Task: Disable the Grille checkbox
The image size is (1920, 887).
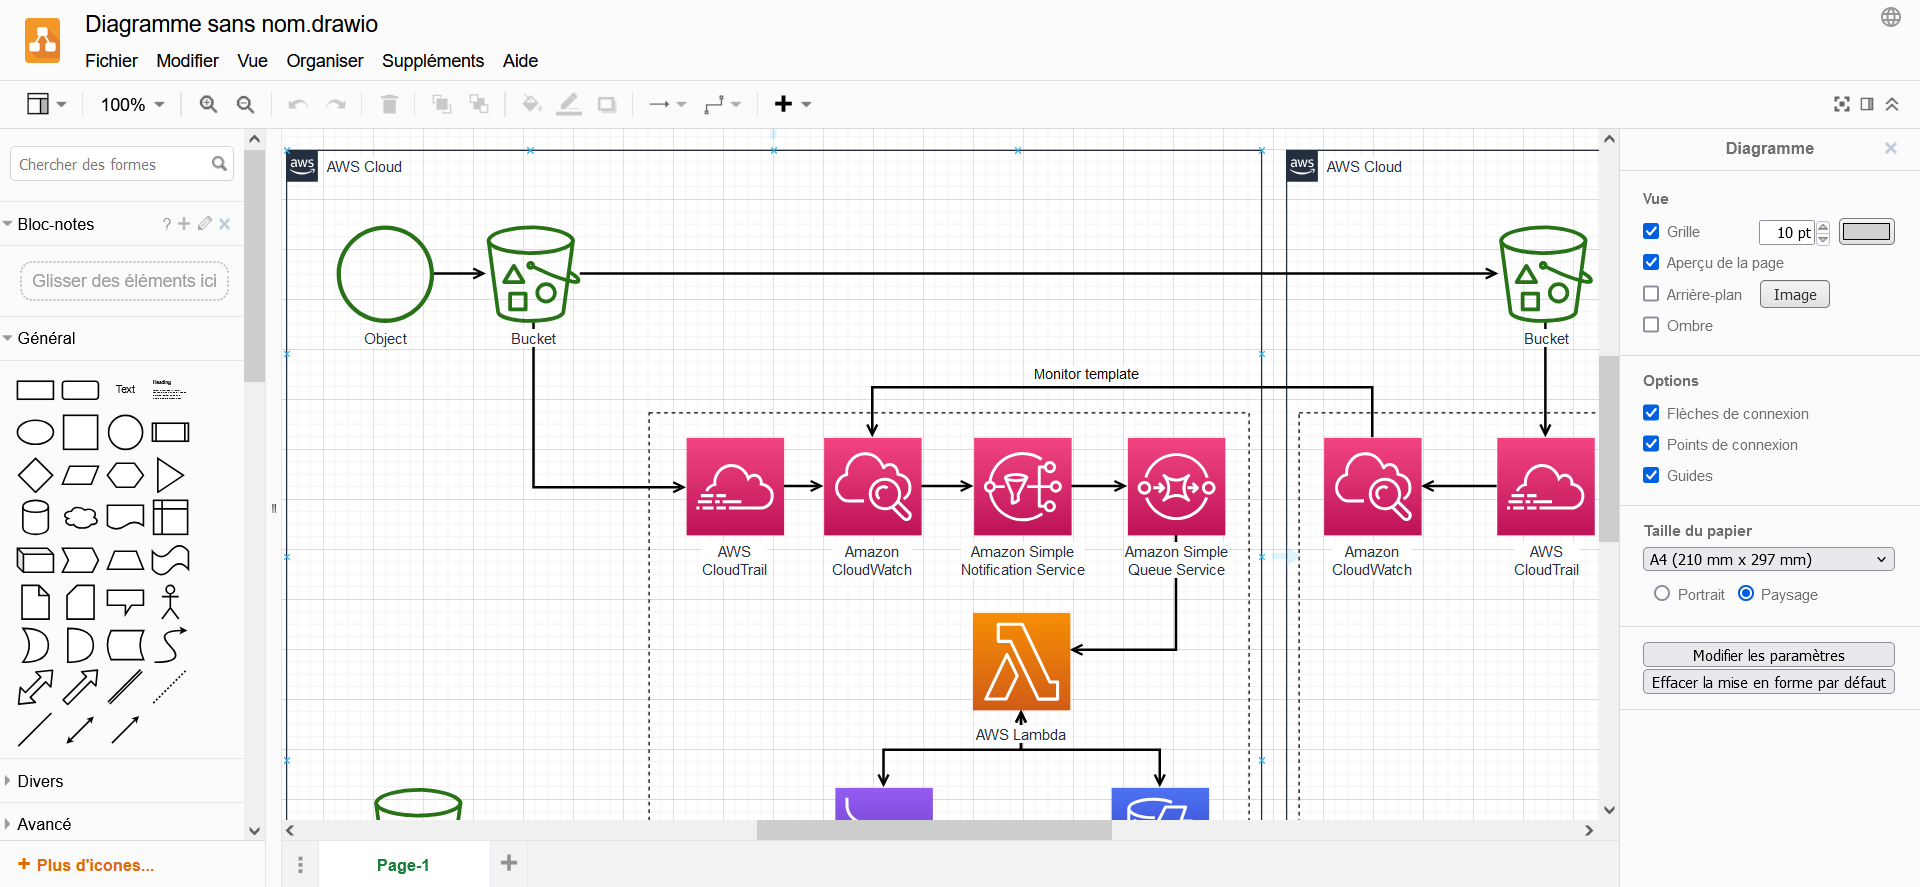Action: pos(1651,231)
